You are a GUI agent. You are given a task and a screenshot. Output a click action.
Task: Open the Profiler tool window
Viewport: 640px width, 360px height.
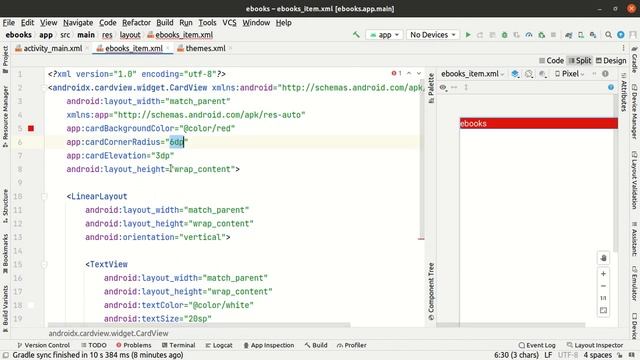tap(351, 345)
